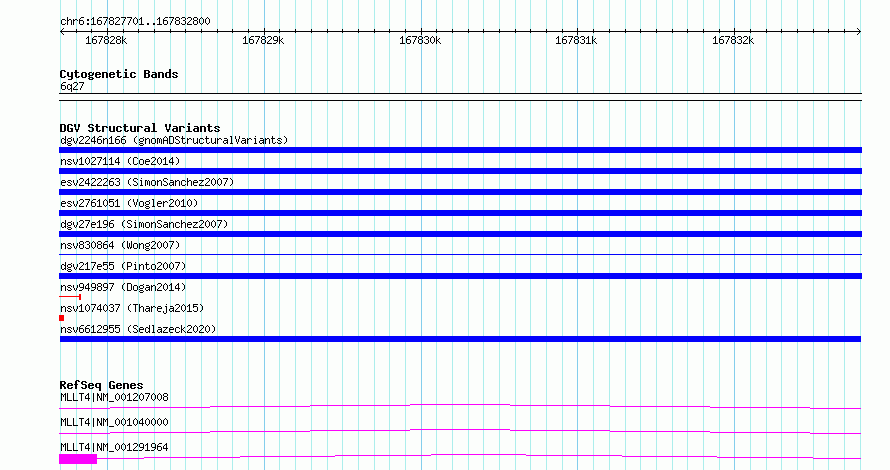Click the blue bar under dgv27e196
The width and height of the screenshot is (890, 470).
pyautogui.click(x=460, y=234)
